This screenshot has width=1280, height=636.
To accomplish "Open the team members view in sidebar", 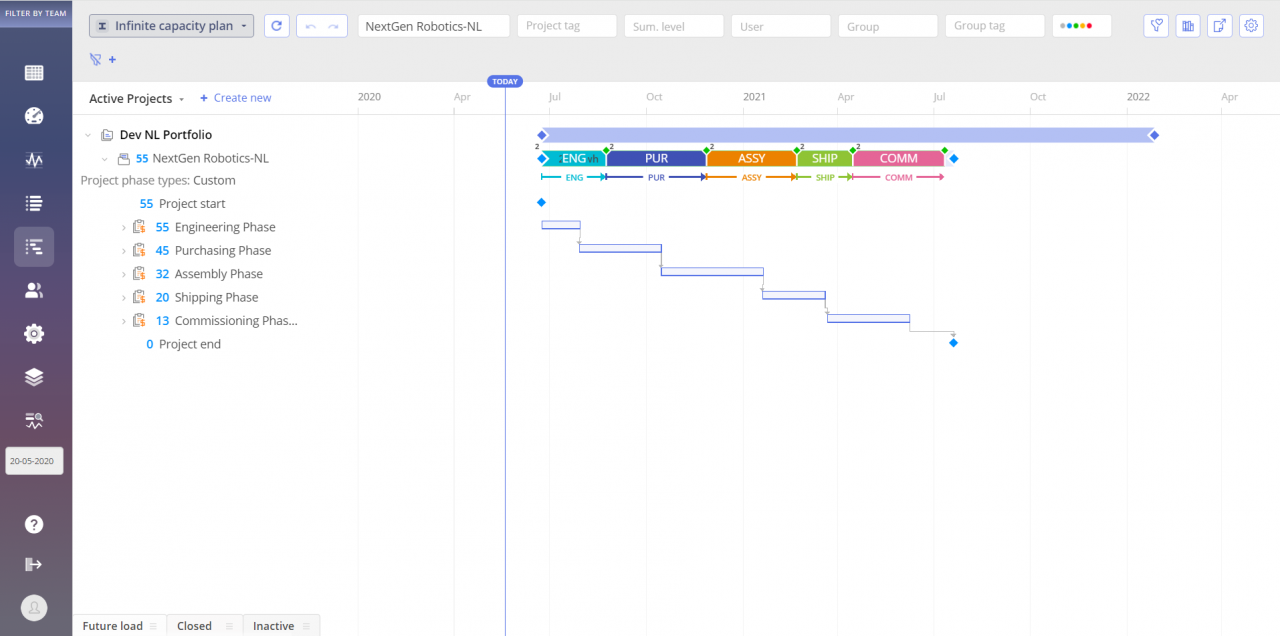I will pyautogui.click(x=34, y=290).
